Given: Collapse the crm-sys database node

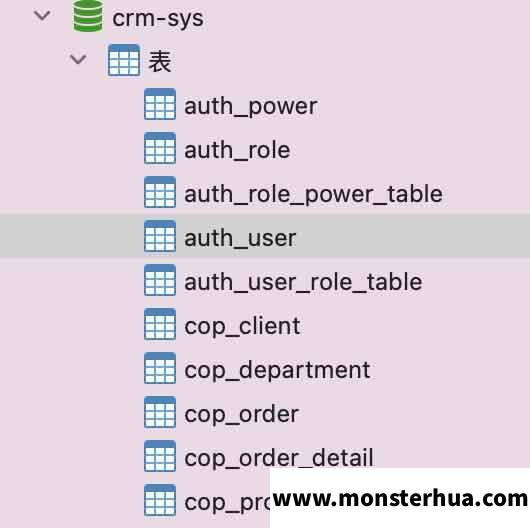Looking at the screenshot, I should [42, 15].
